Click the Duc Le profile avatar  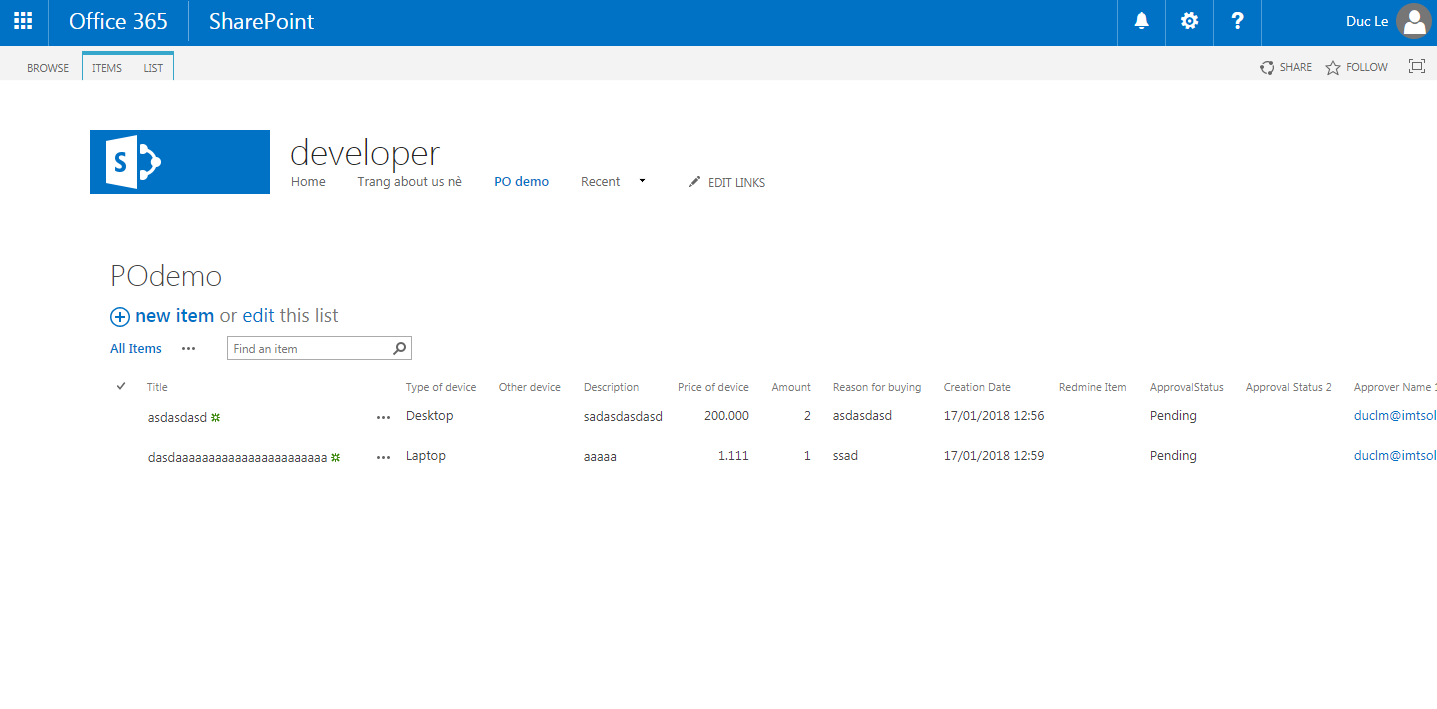[x=1413, y=22]
